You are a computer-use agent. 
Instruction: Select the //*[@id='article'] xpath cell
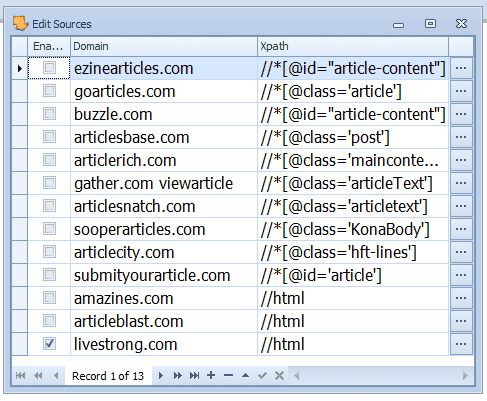click(x=353, y=275)
